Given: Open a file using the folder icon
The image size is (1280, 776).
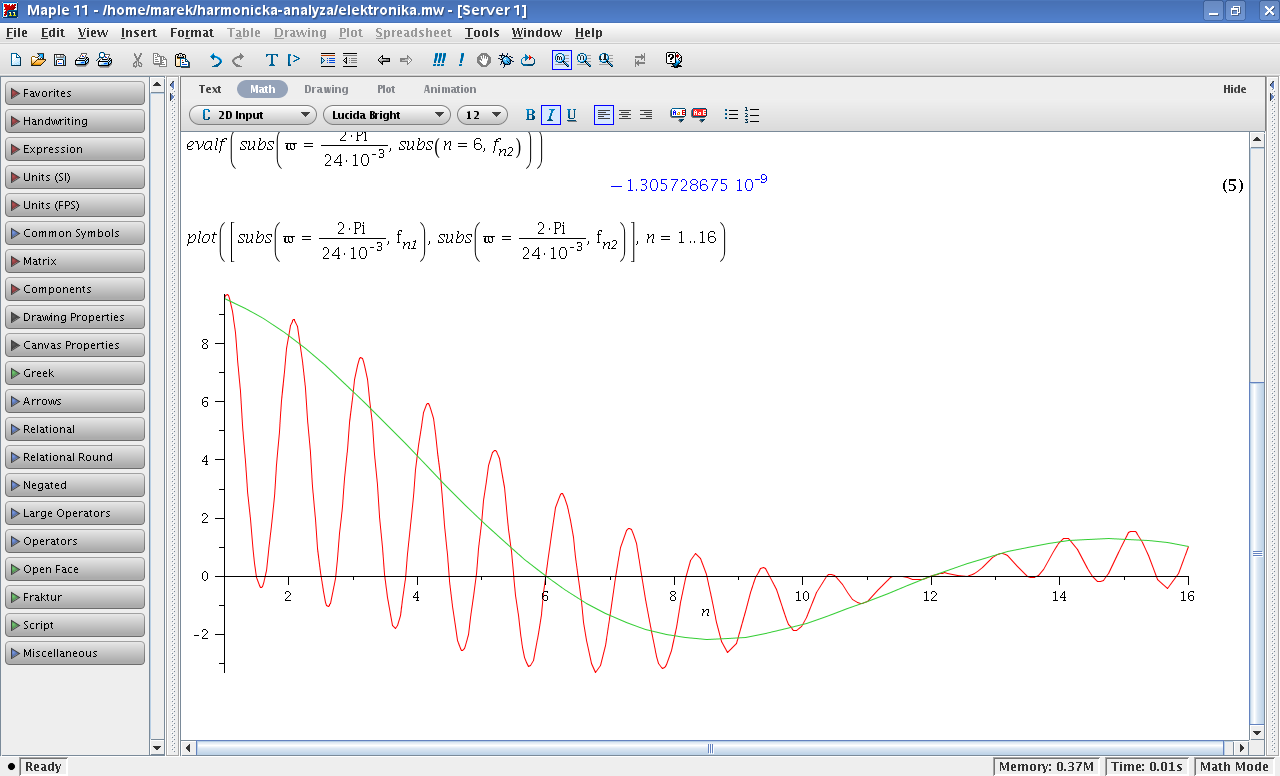Looking at the screenshot, I should coord(37,60).
